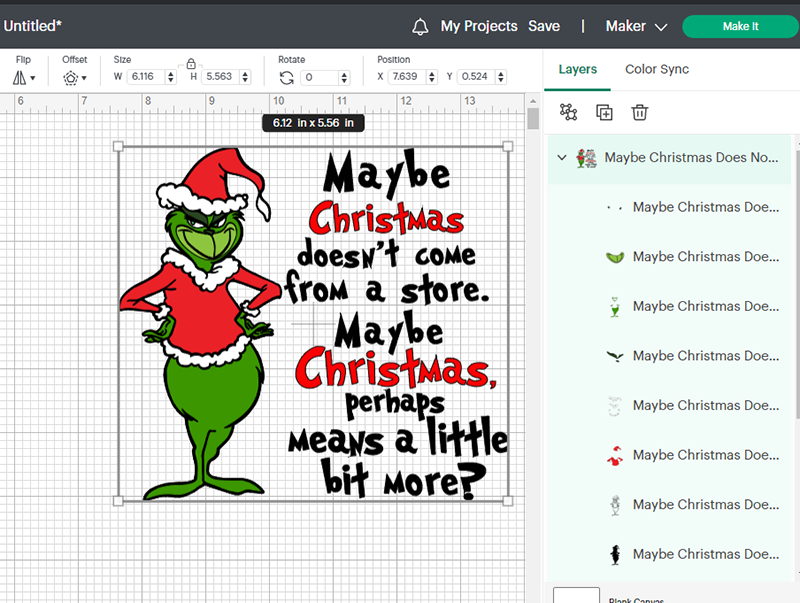Click the green Make It button
The image size is (800, 603).
tap(740, 27)
